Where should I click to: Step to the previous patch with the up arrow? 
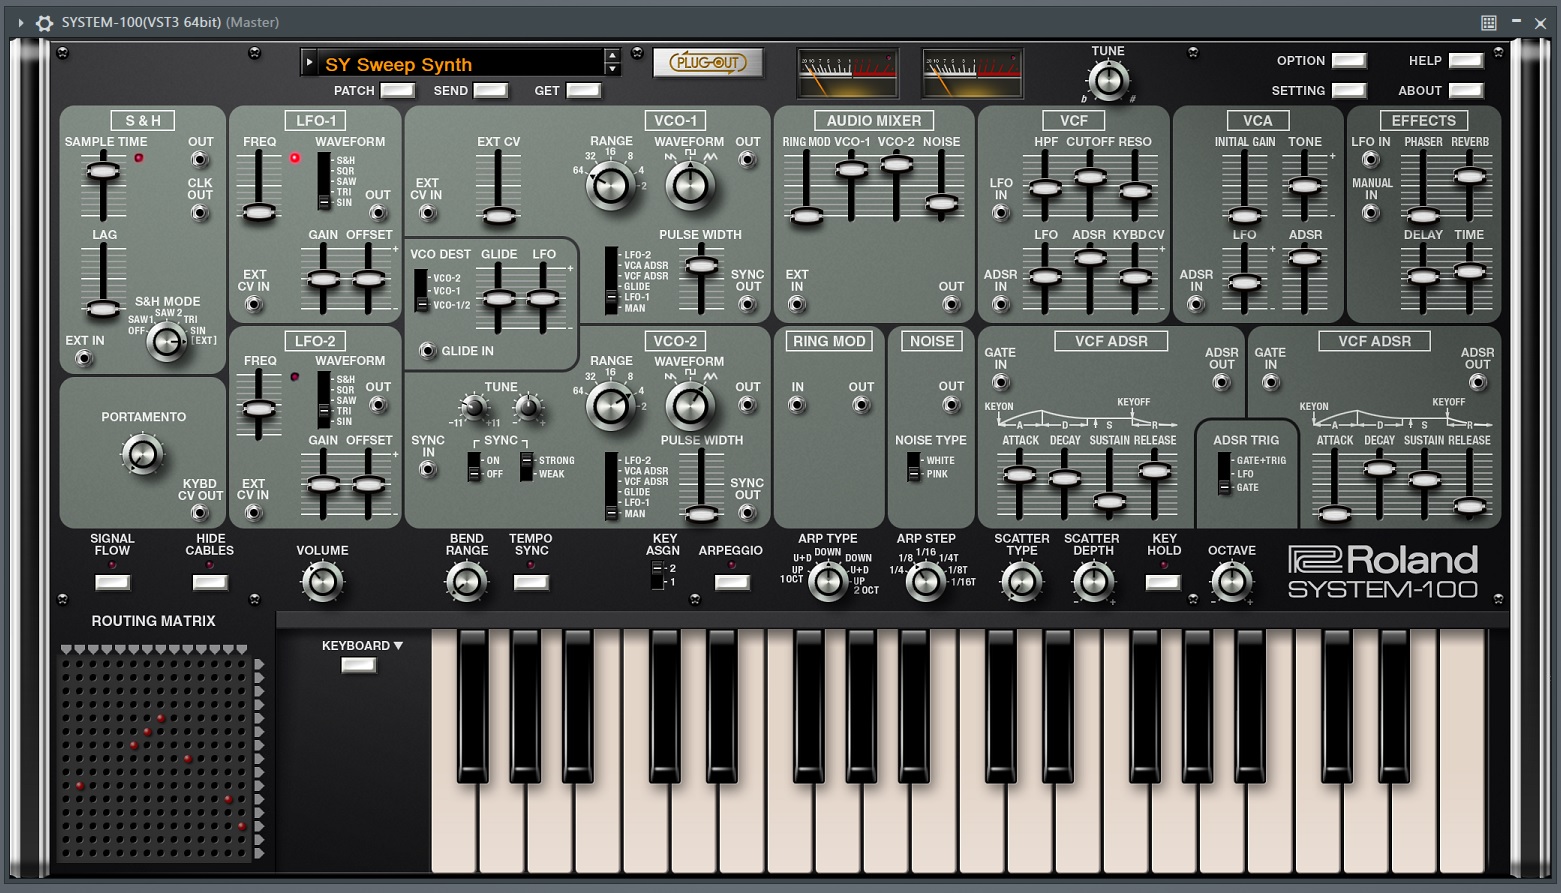612,56
